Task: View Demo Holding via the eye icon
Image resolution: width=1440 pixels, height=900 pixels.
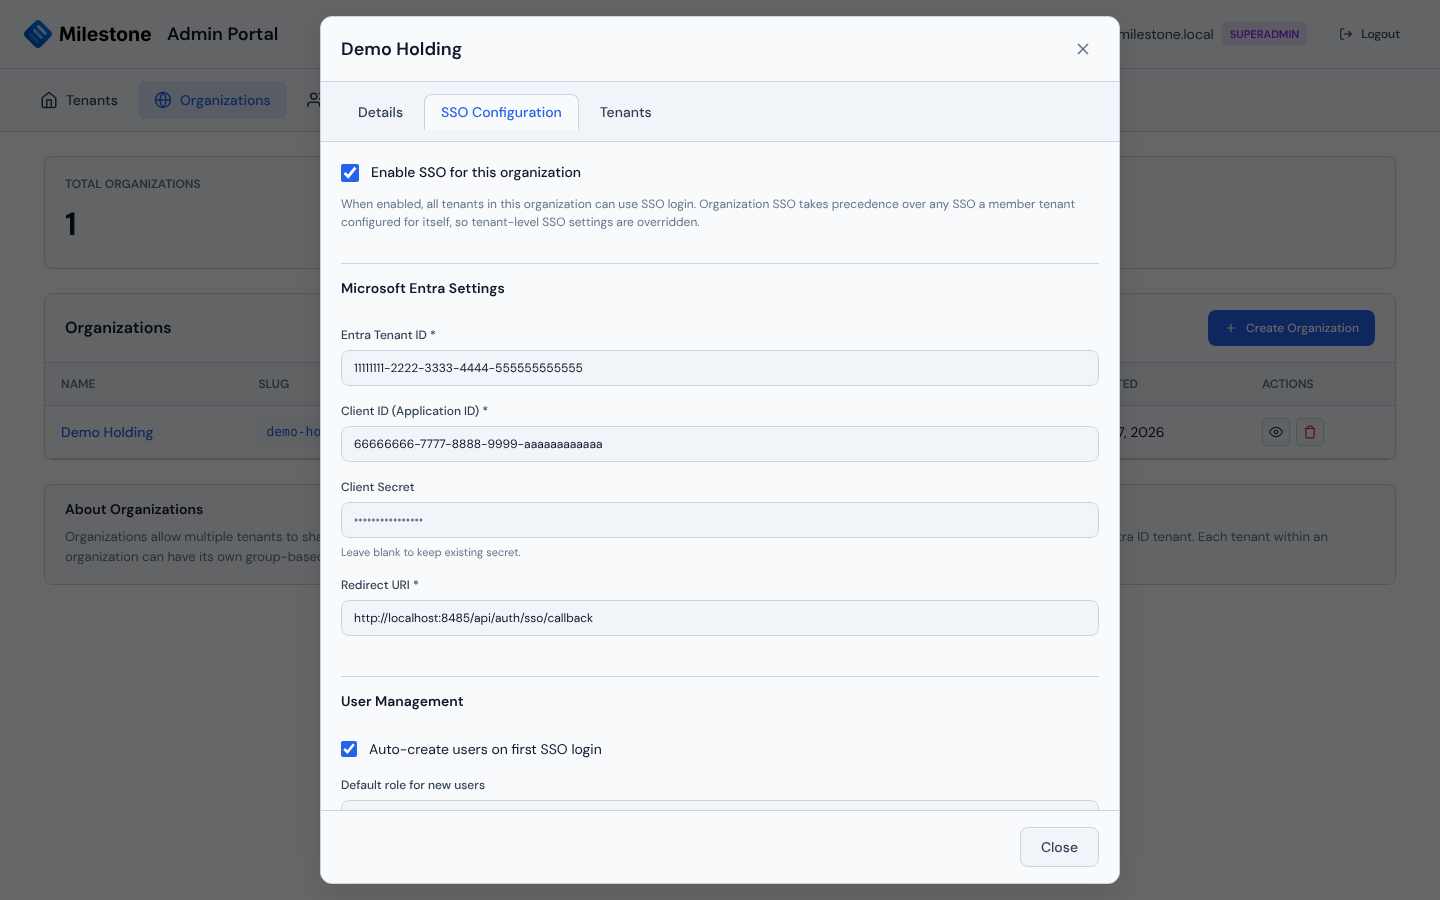Action: pos(1276,432)
